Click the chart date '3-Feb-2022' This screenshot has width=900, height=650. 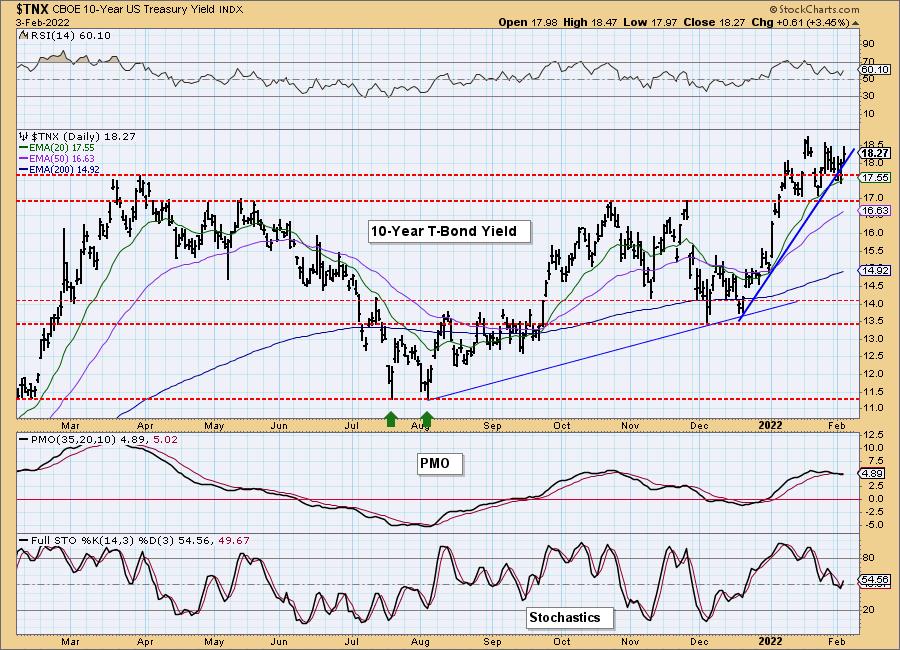click(42, 22)
